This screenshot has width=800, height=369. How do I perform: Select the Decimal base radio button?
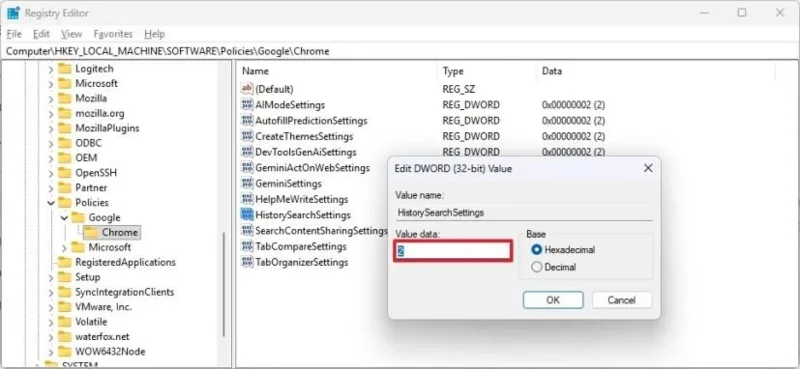(536, 267)
